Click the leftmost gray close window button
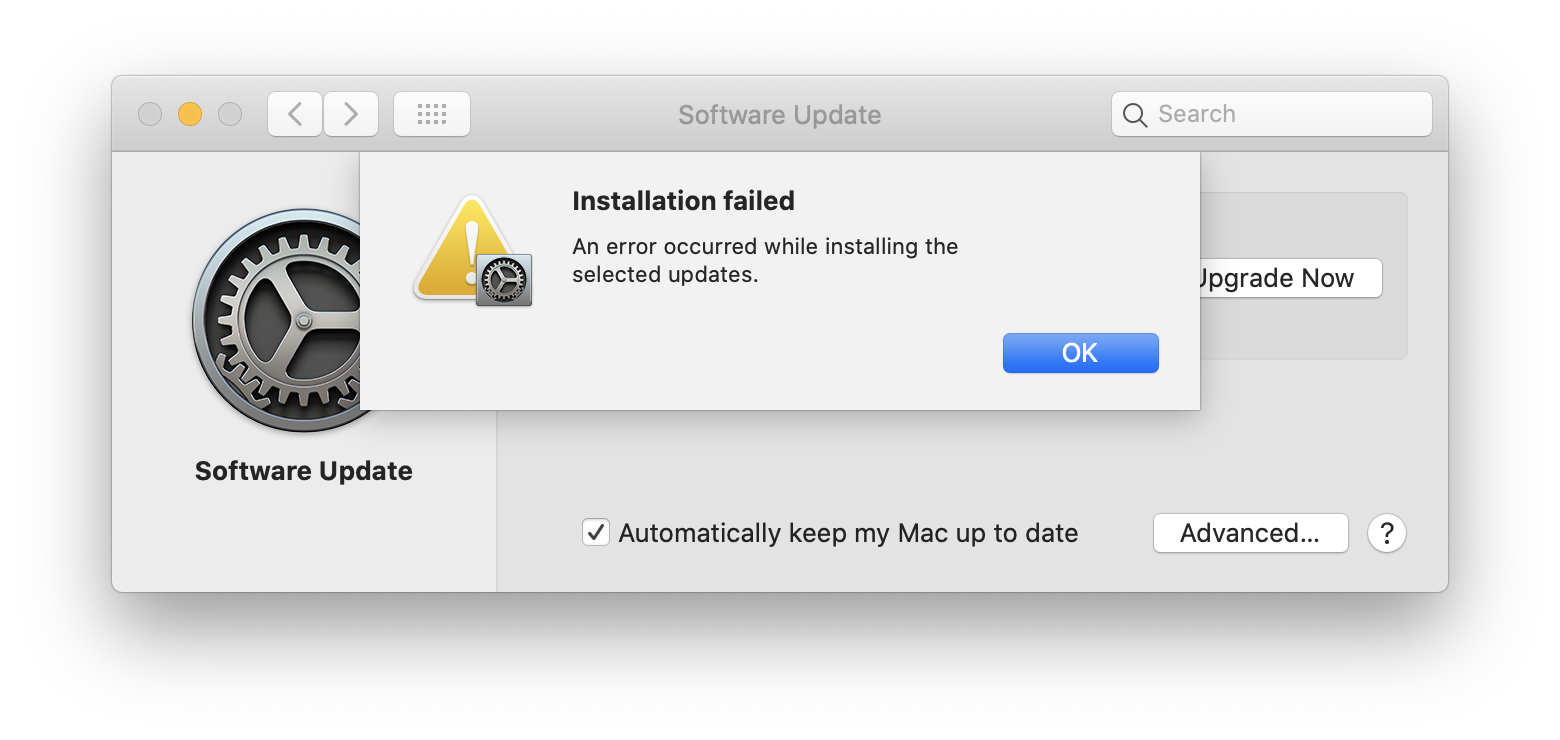This screenshot has width=1560, height=740. [x=150, y=114]
